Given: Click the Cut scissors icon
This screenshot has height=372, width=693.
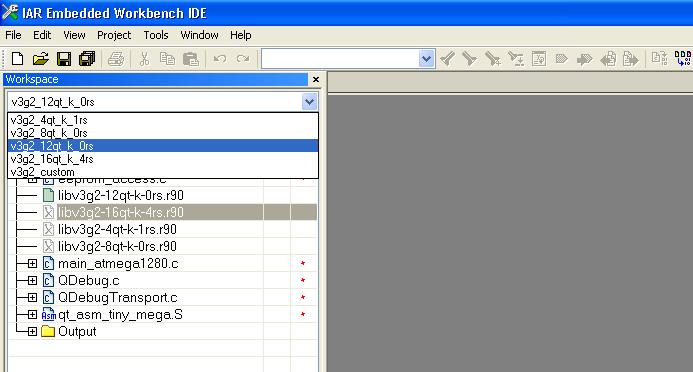Looking at the screenshot, I should 144,58.
